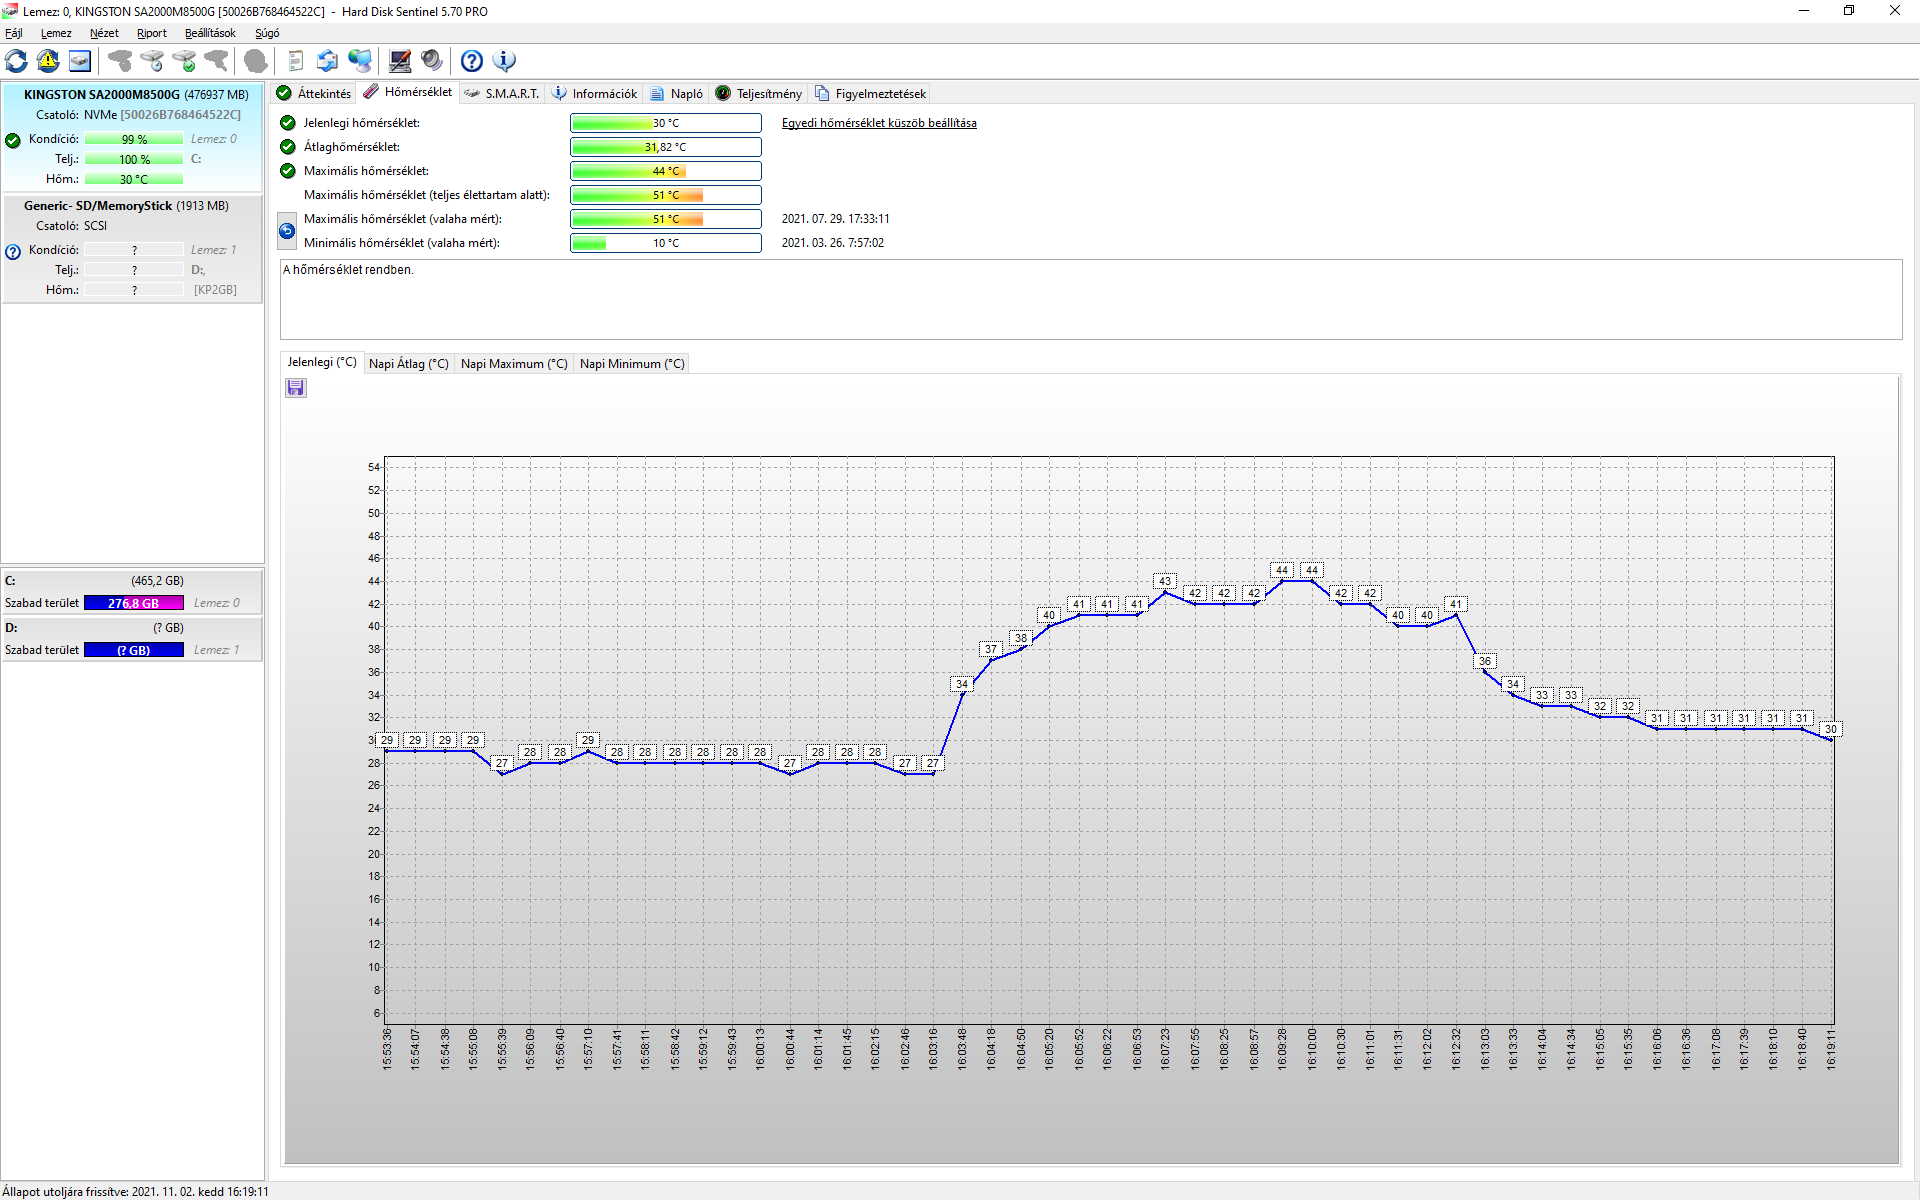1920x1200 pixels.
Task: Click the refresh disk status icon
Action: pos(17,61)
